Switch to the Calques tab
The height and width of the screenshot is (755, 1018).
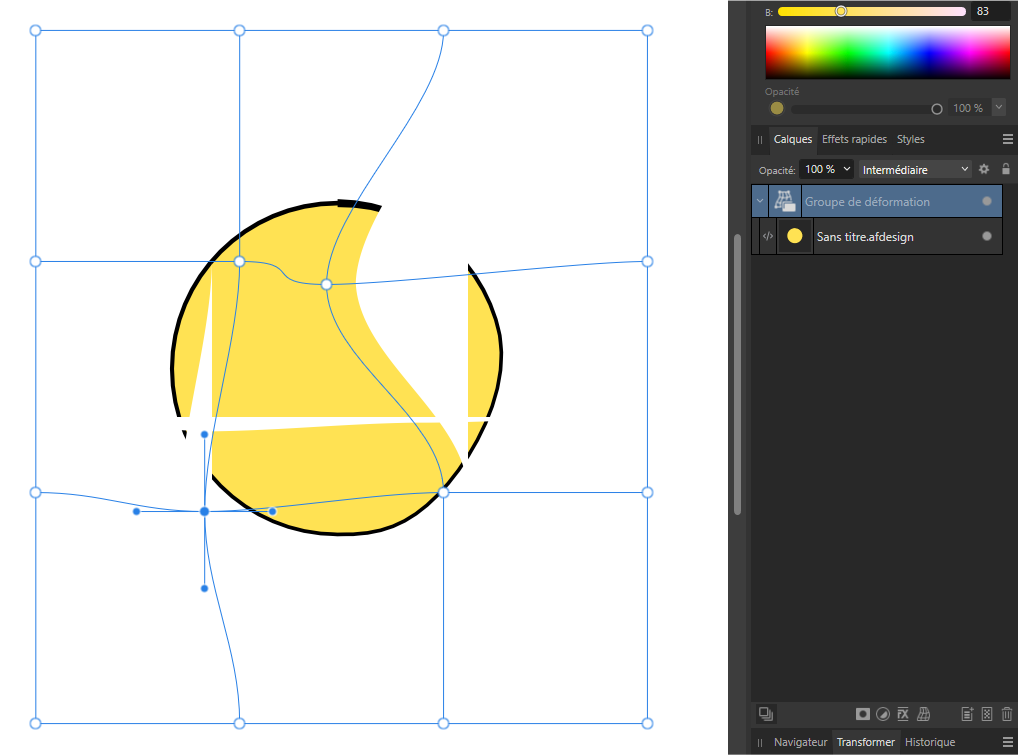[793, 139]
